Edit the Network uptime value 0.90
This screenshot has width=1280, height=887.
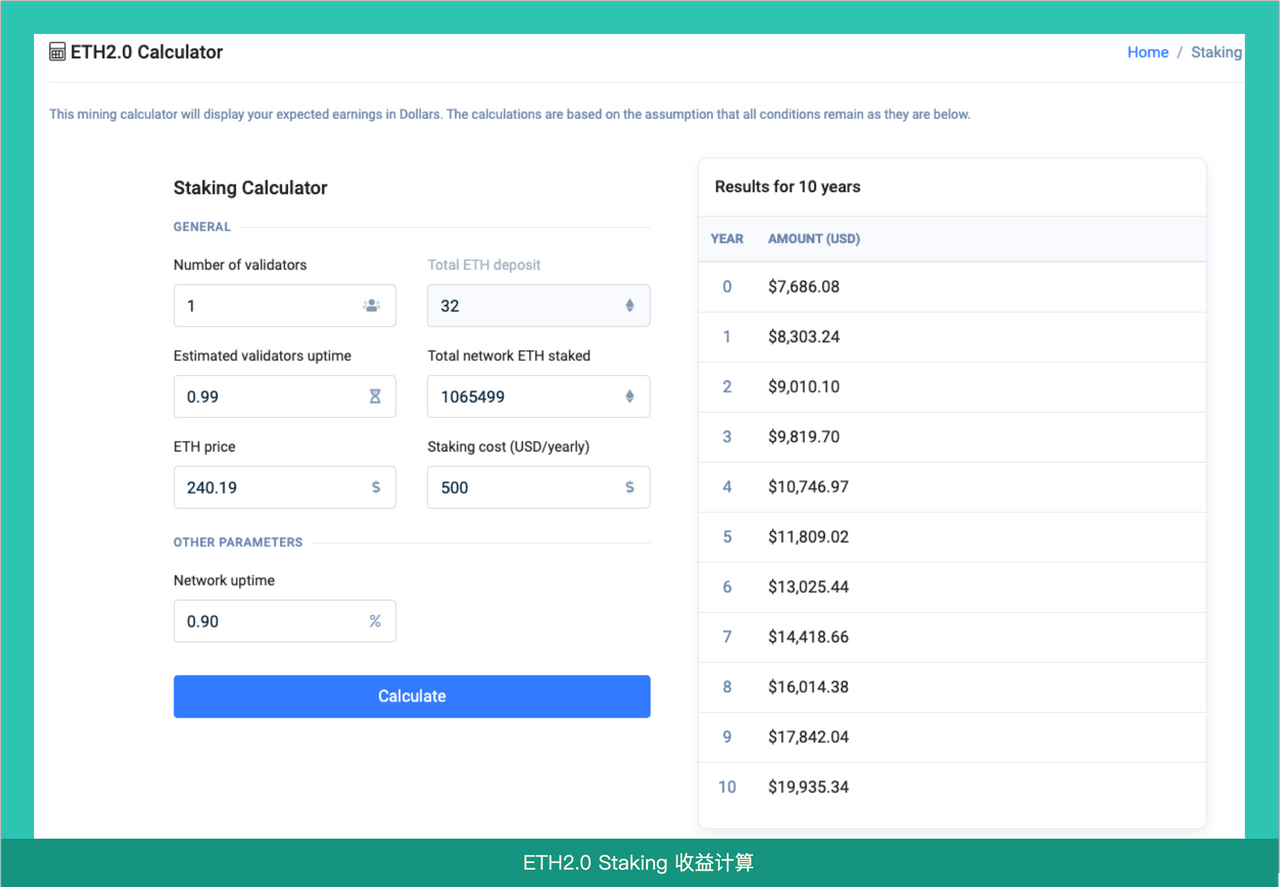285,621
